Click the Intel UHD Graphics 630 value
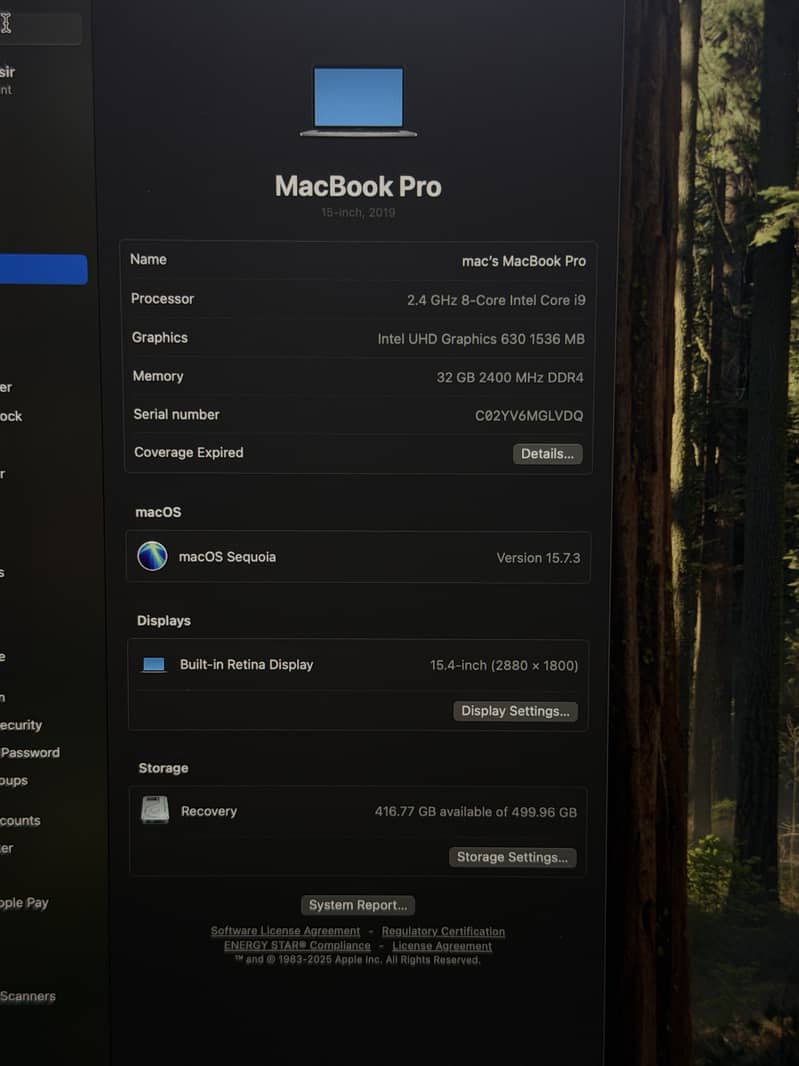 [x=481, y=339]
